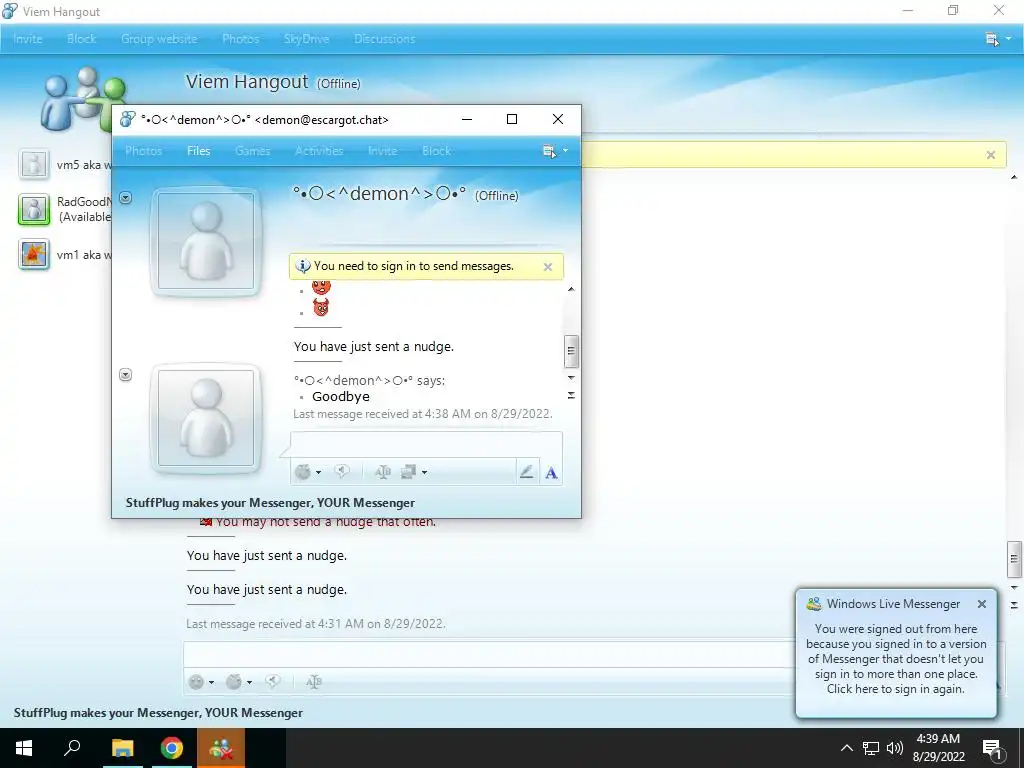Click the Windows Live Messenger taskbar icon

point(220,748)
